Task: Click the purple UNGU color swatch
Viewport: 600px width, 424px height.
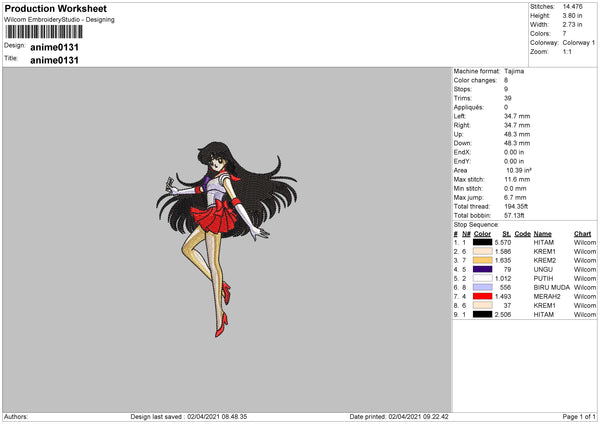Action: click(x=482, y=269)
